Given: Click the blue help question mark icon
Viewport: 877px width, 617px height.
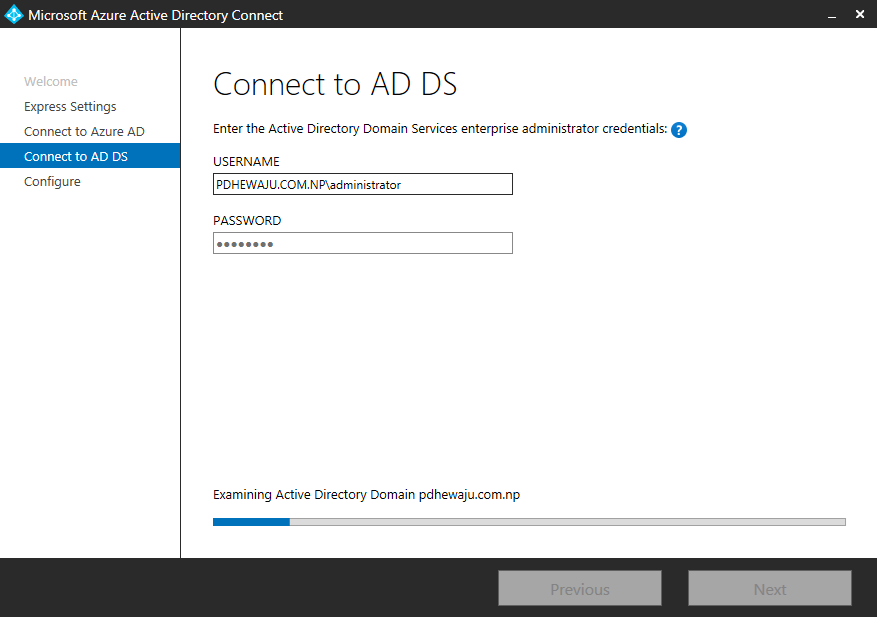Looking at the screenshot, I should point(678,130).
